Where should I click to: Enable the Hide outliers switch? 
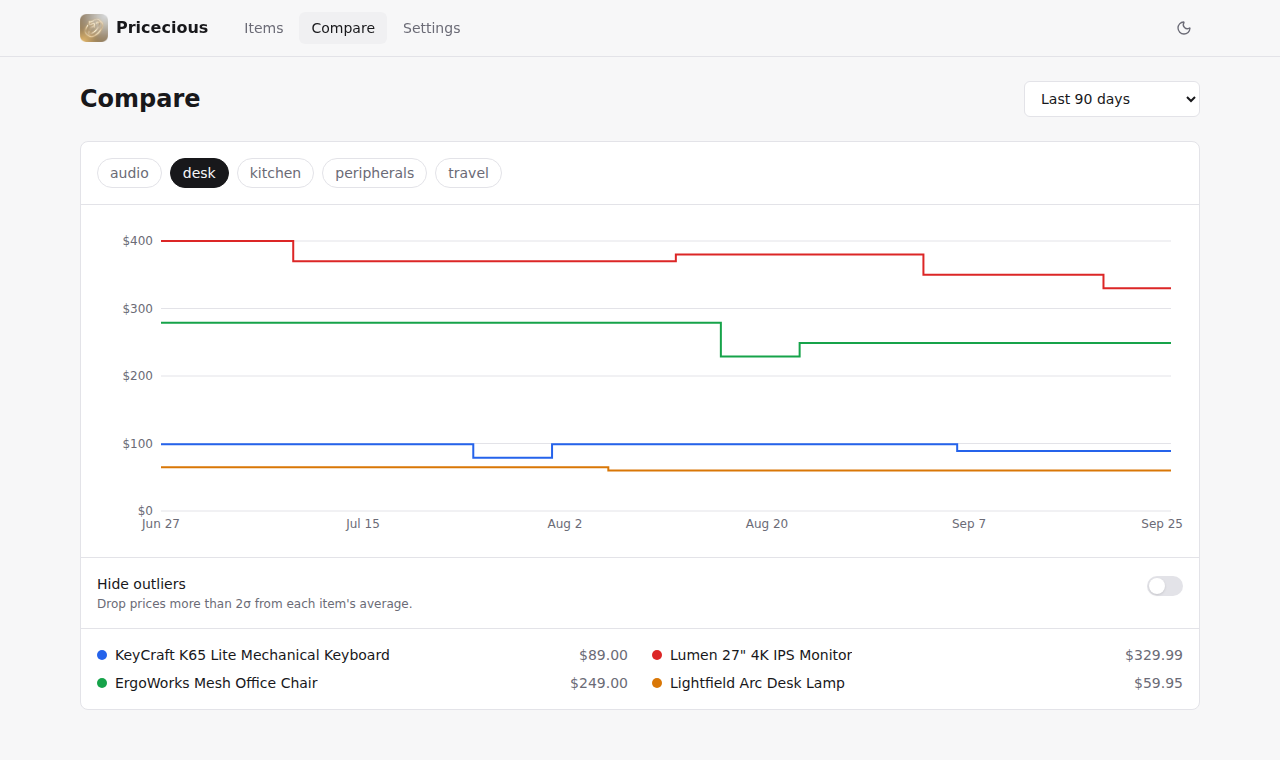(1165, 586)
